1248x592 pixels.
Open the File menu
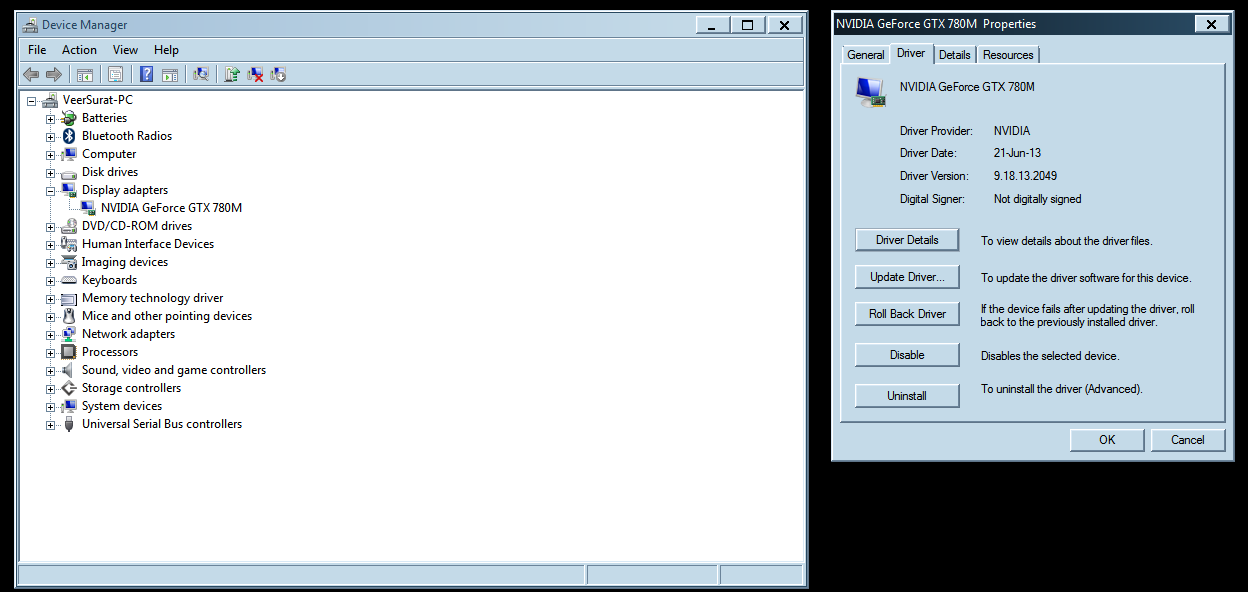click(37, 50)
